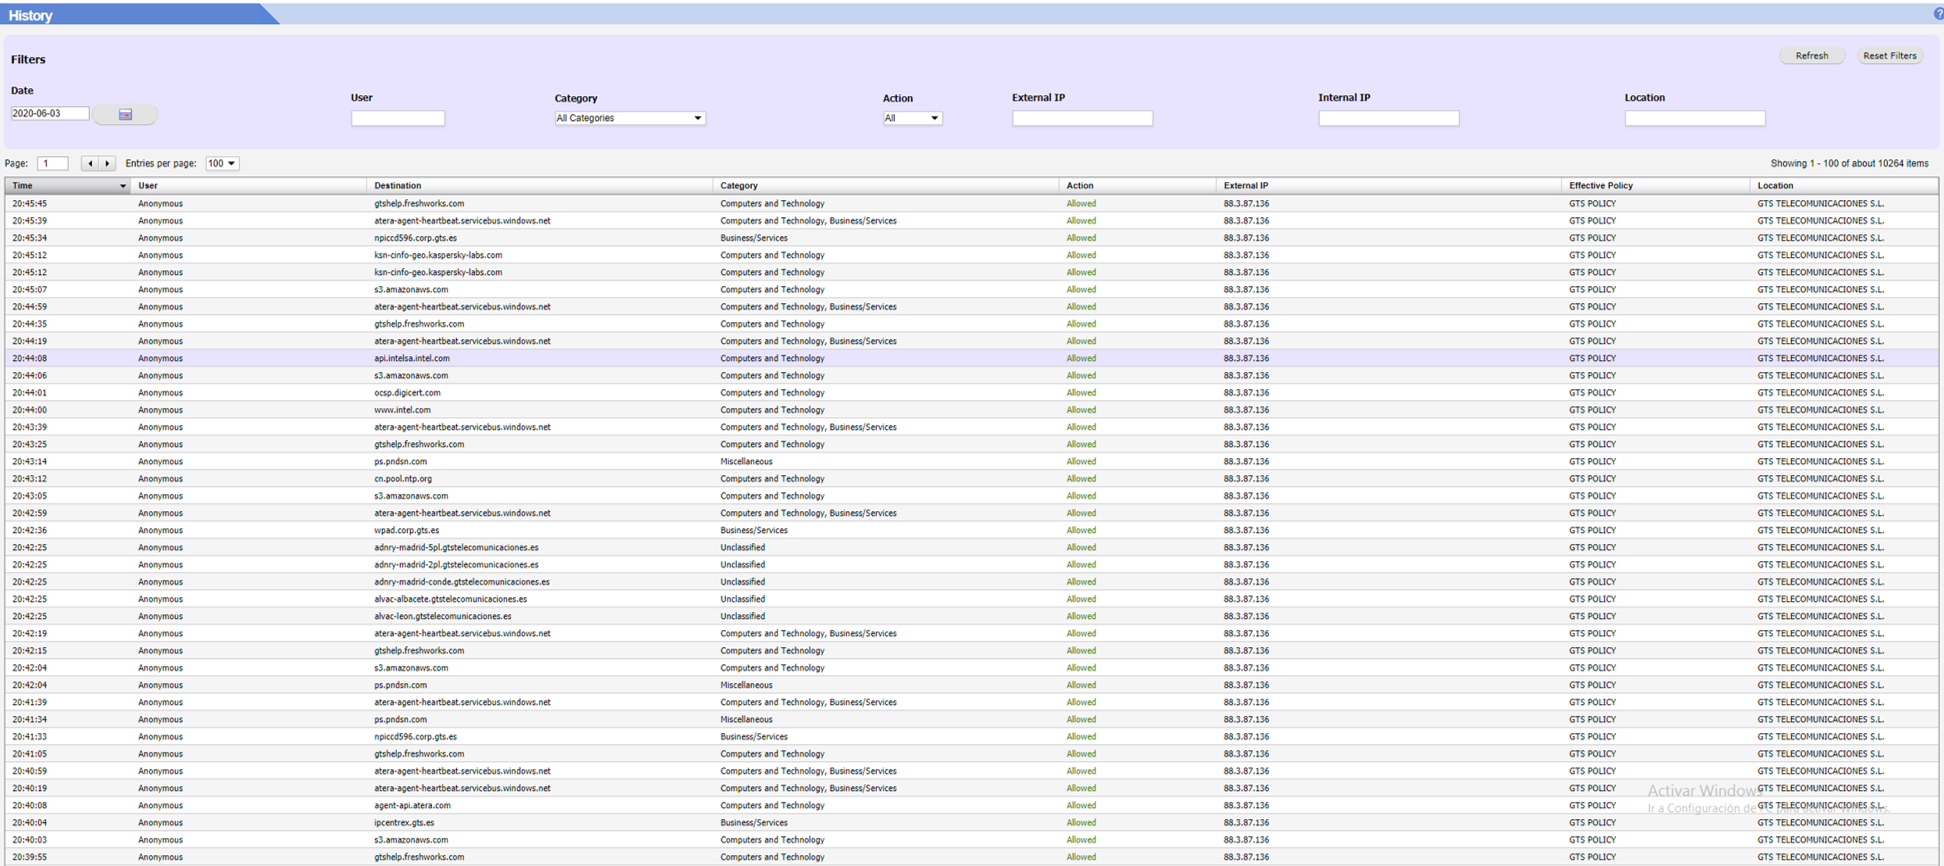Focus the External IP filter field
Viewport: 1944px width, 866px height.
point(1082,118)
